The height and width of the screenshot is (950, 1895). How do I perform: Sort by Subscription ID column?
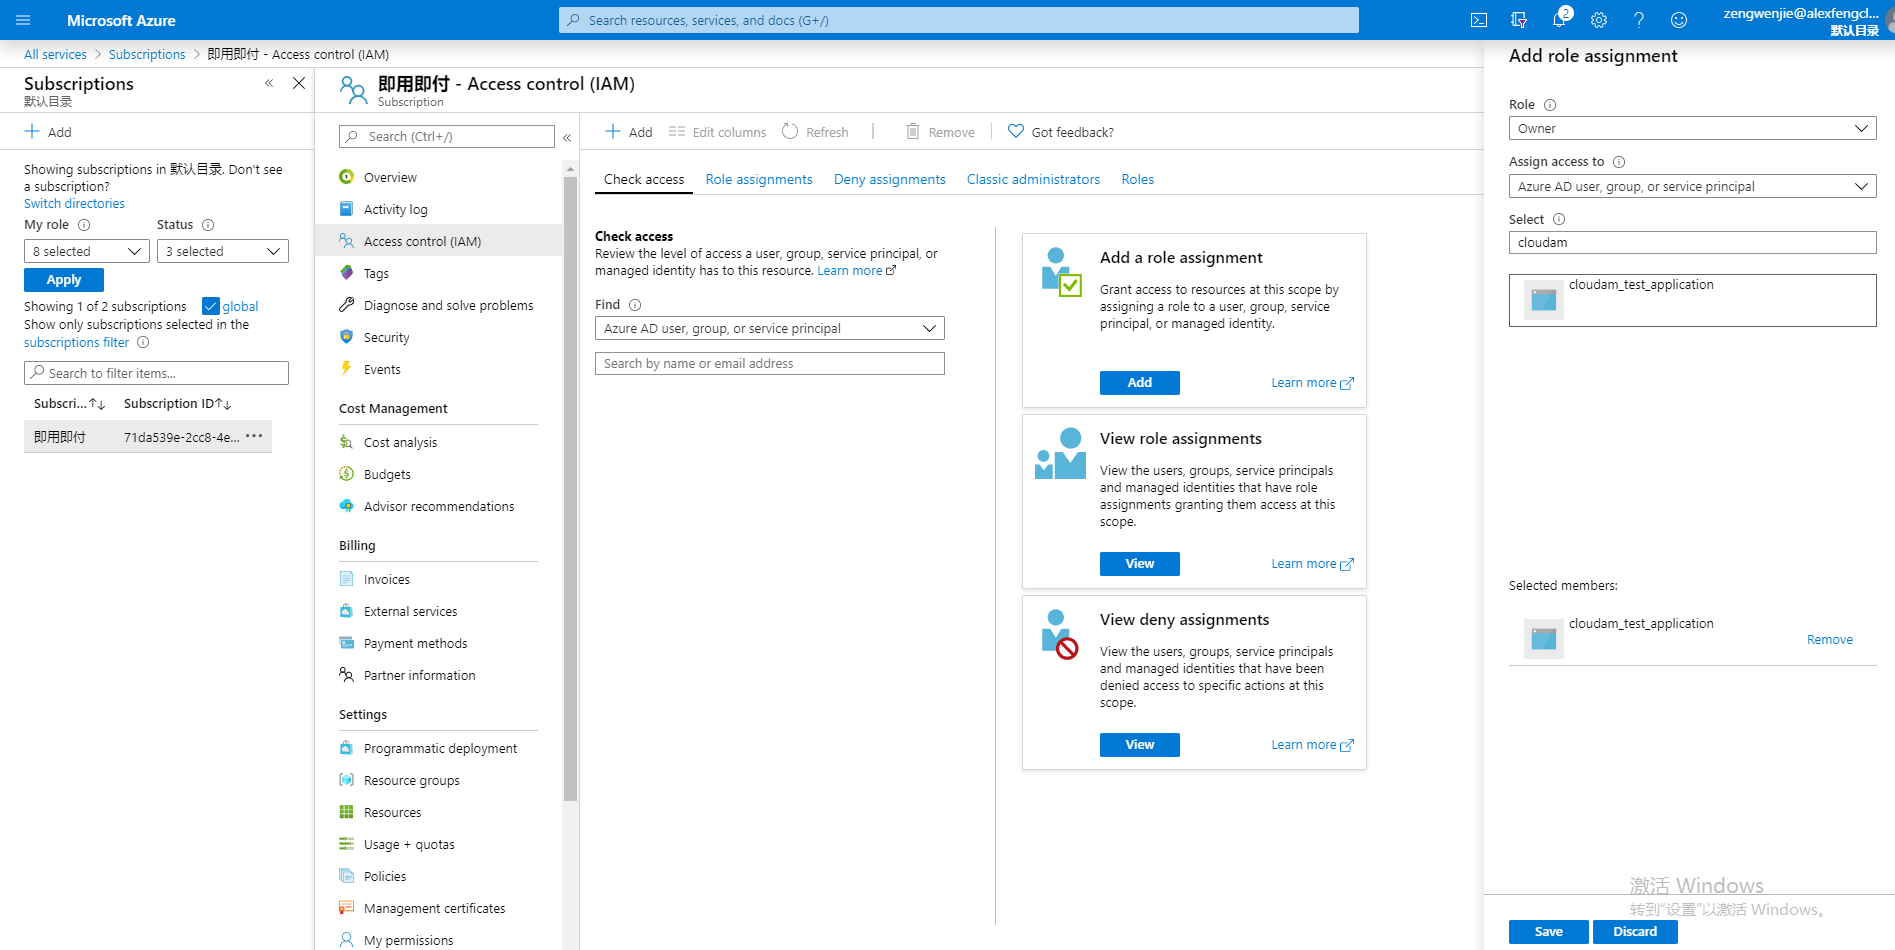[177, 404]
